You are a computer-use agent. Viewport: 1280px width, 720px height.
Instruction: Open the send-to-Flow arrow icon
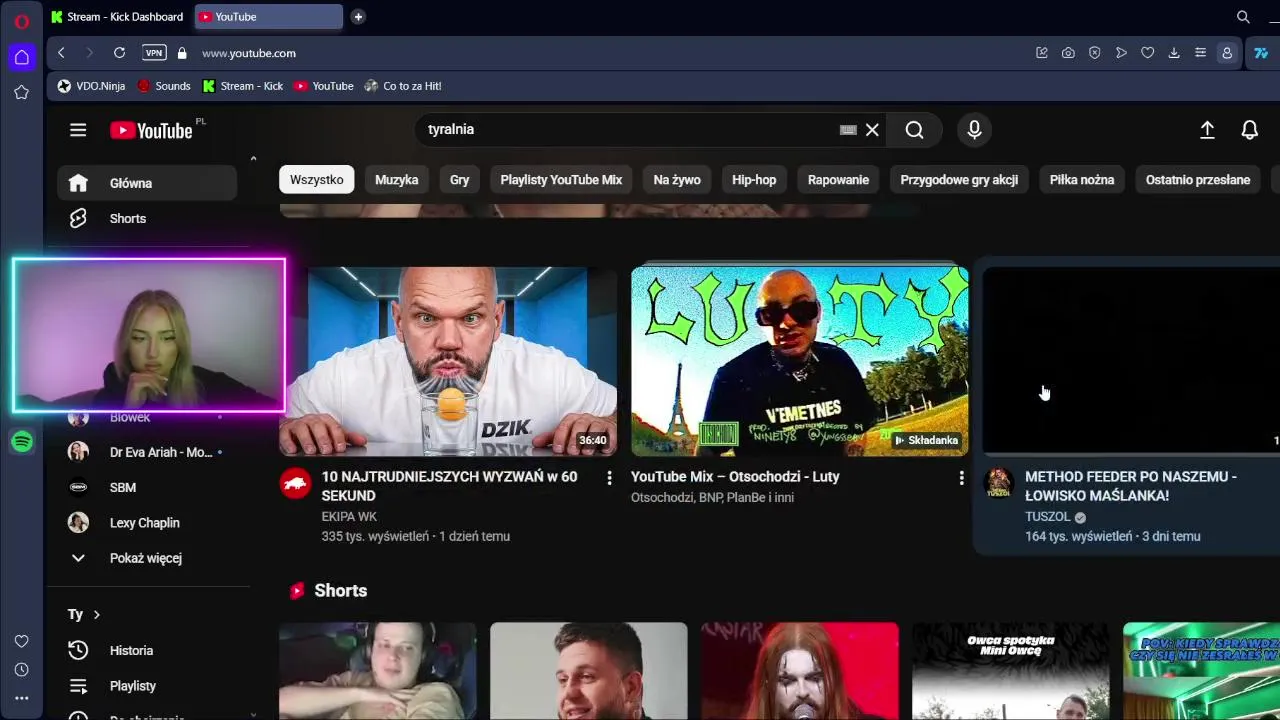(x=1121, y=53)
